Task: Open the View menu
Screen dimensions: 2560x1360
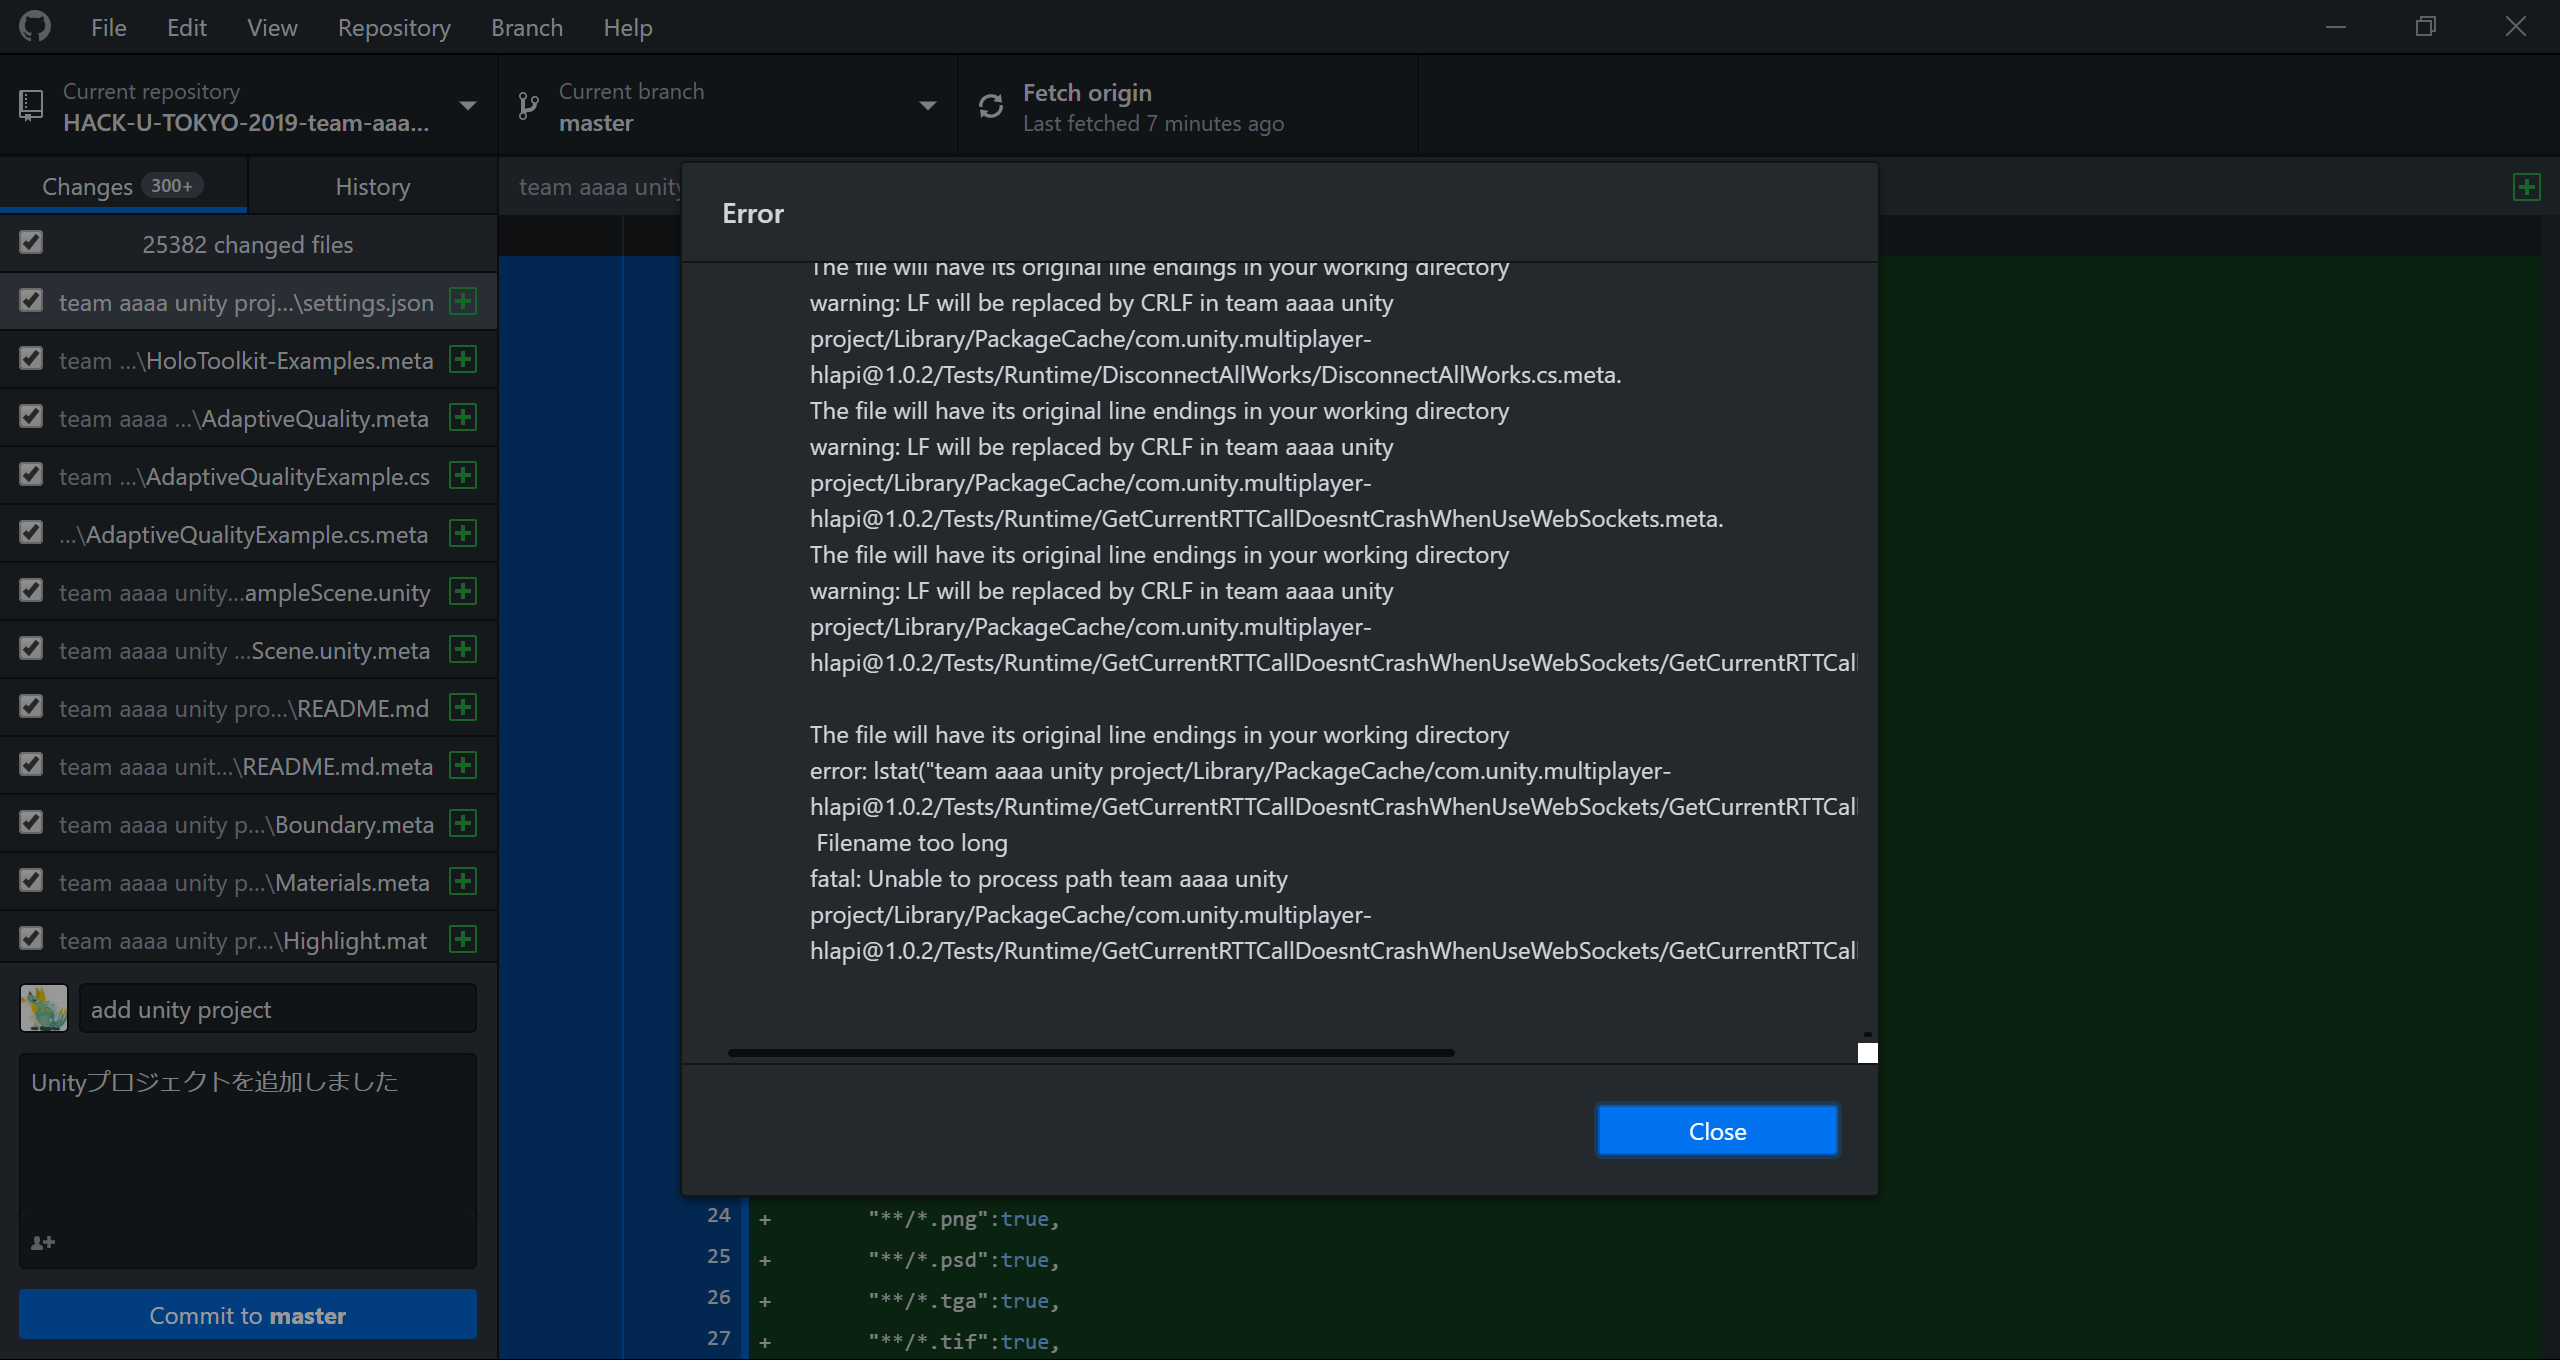Action: coord(272,27)
